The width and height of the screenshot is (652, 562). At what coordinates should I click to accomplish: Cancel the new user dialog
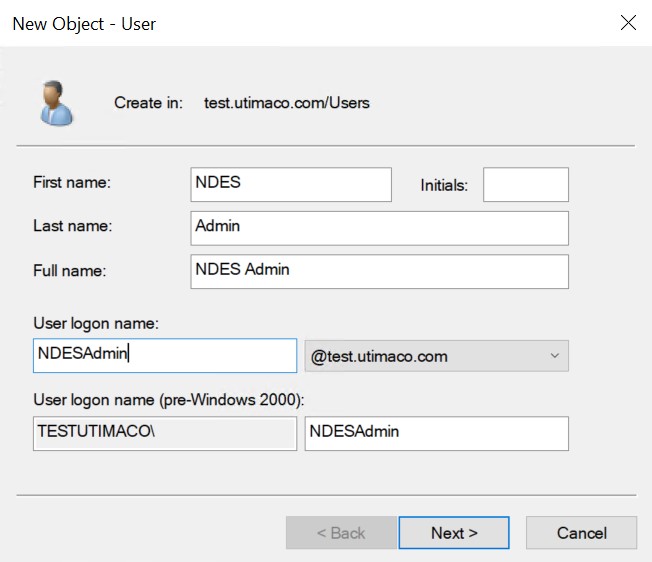pyautogui.click(x=581, y=532)
